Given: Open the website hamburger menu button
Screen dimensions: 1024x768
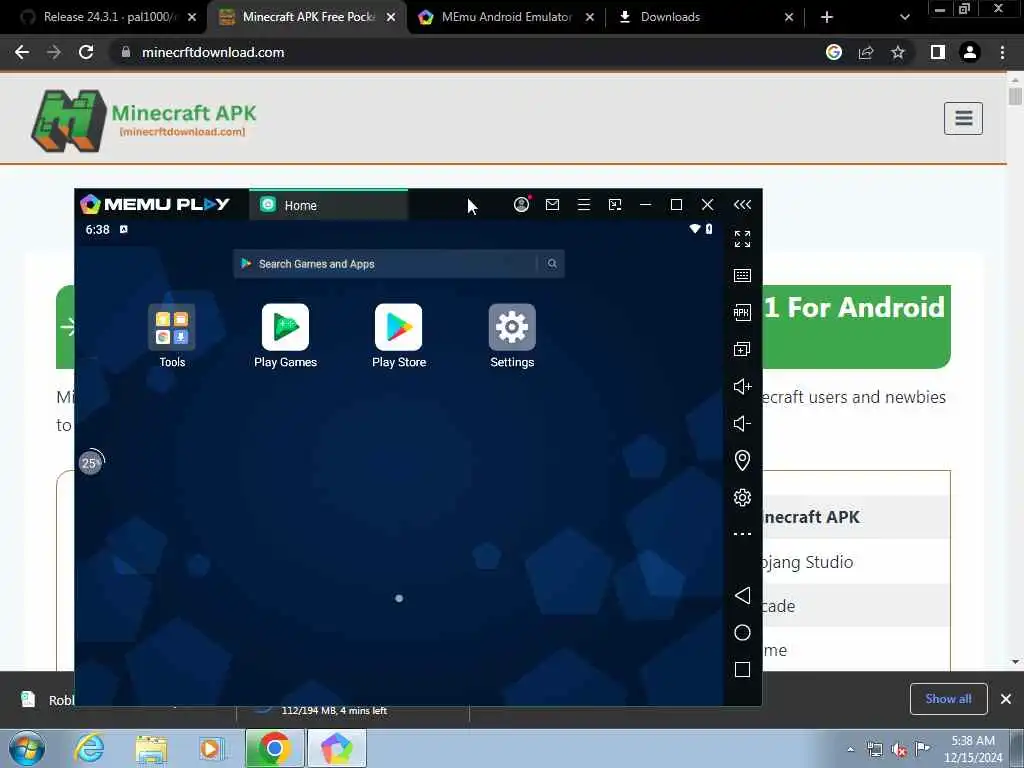Looking at the screenshot, I should tap(963, 118).
